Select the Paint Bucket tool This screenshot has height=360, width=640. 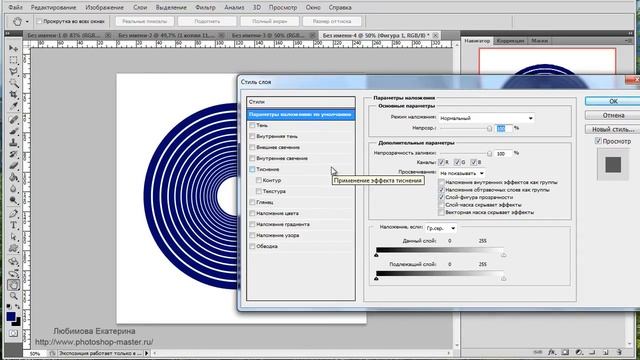(13, 178)
